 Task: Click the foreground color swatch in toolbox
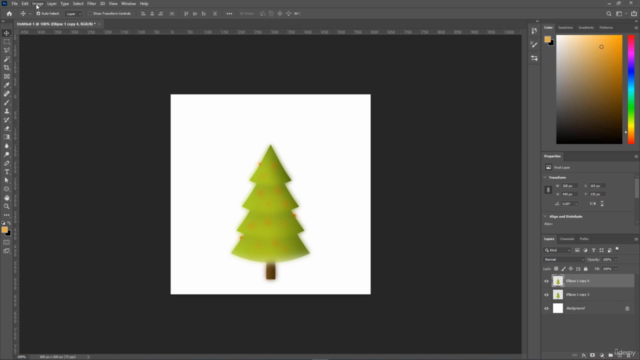(x=4, y=230)
